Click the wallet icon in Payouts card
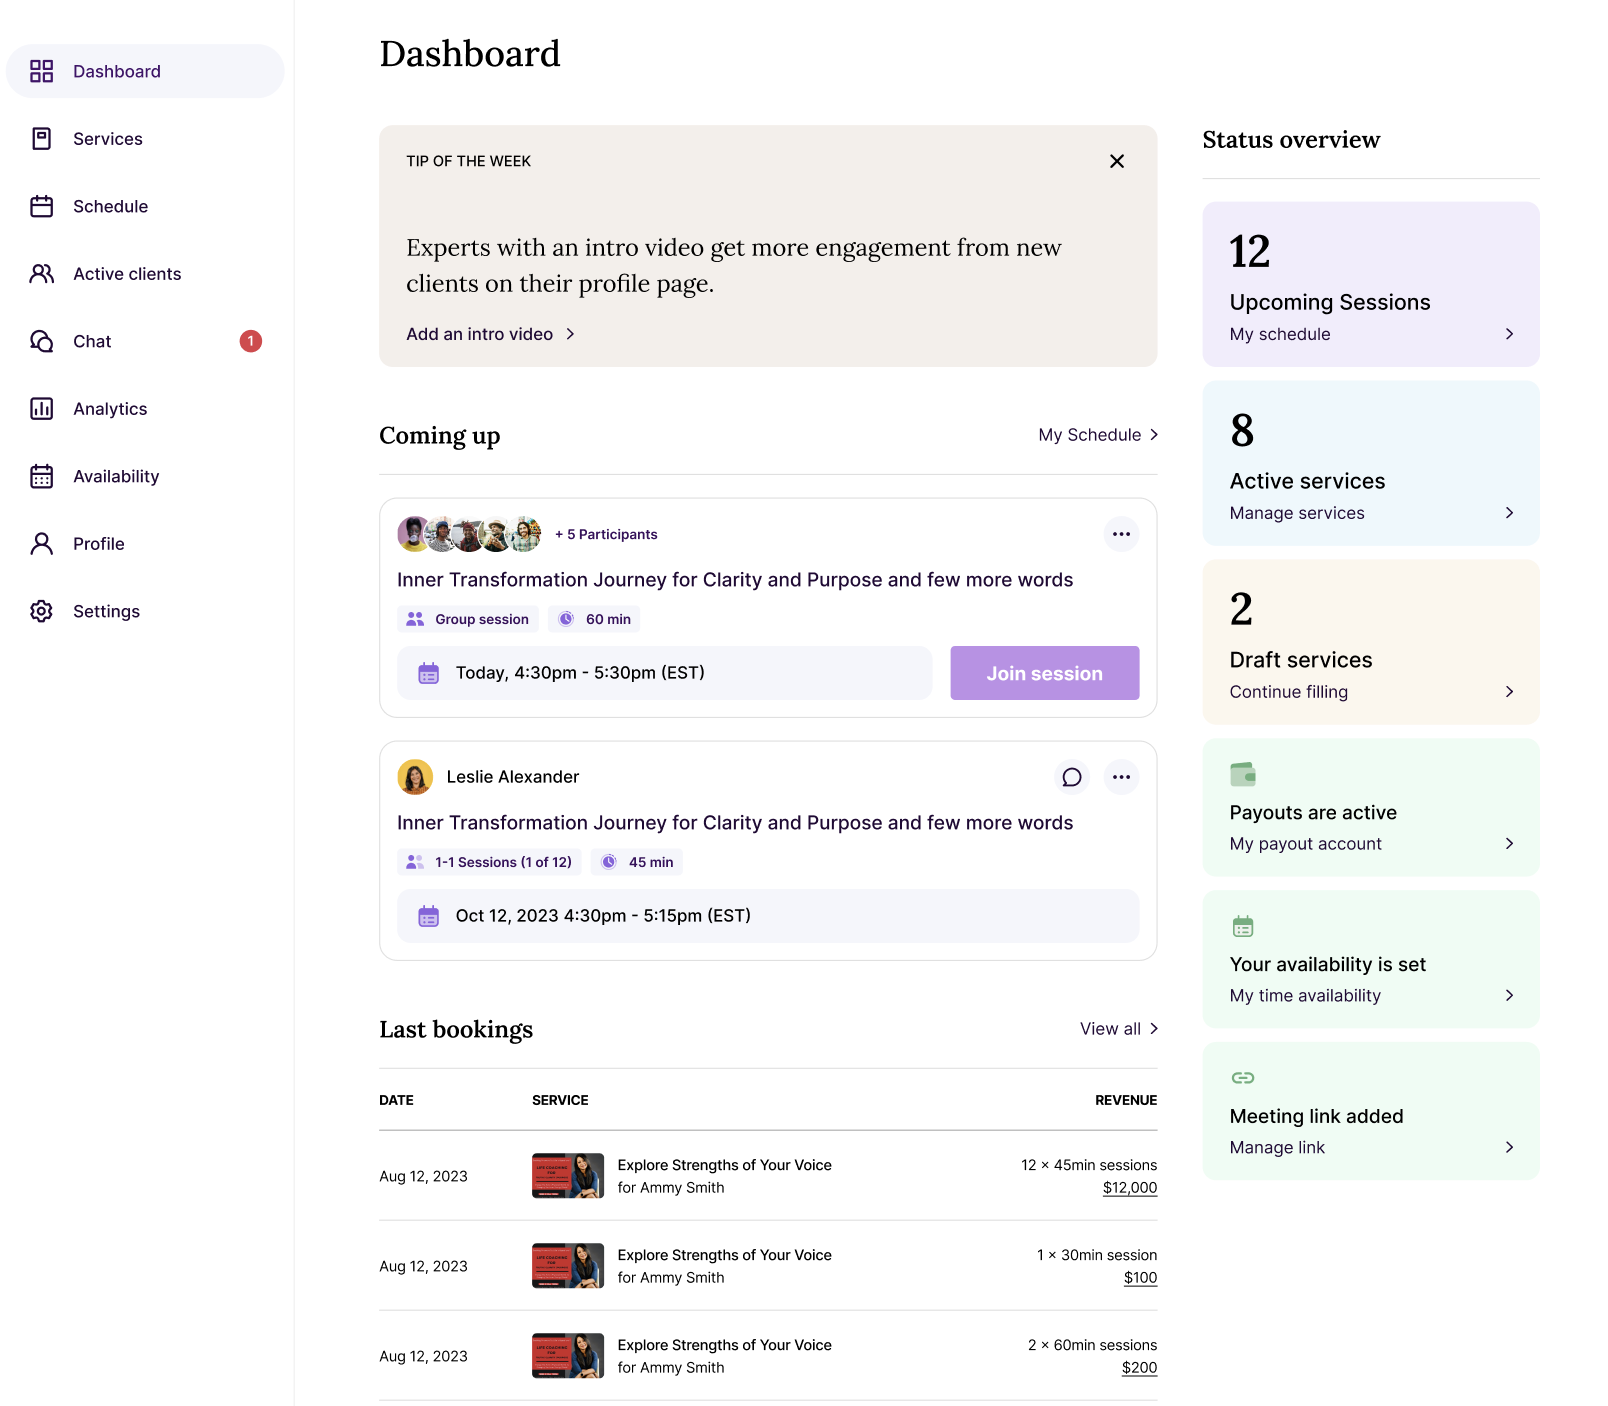The image size is (1608, 1406). point(1243,774)
